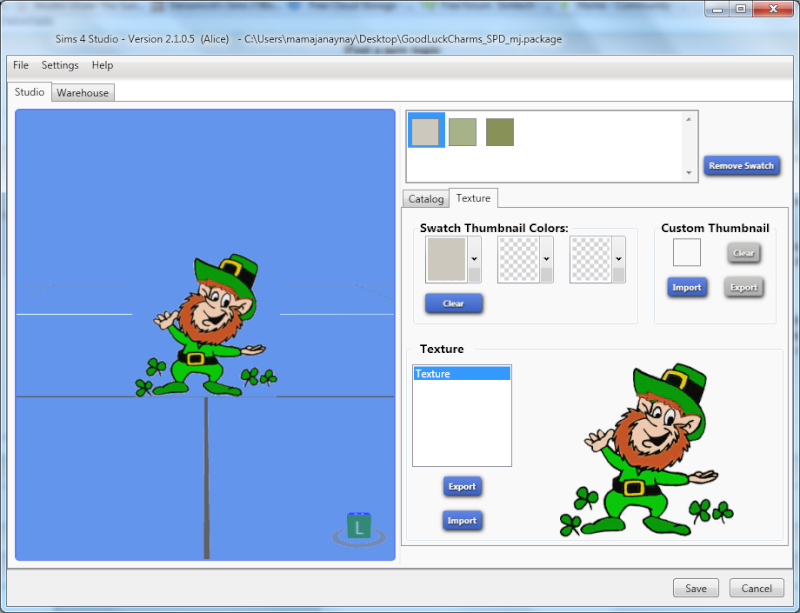Click the Custom Thumbnail preview box

tap(687, 253)
